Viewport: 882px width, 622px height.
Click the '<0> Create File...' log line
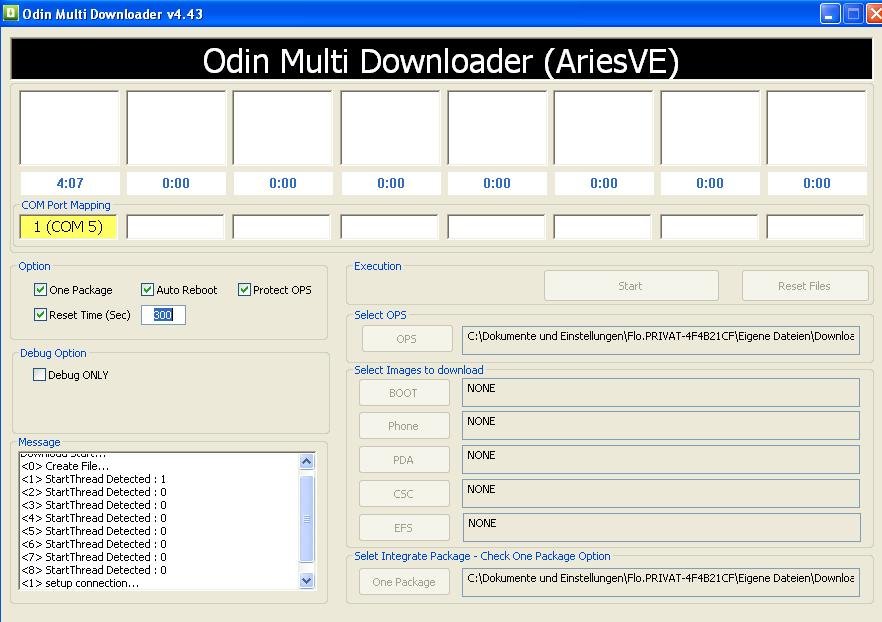click(65, 466)
